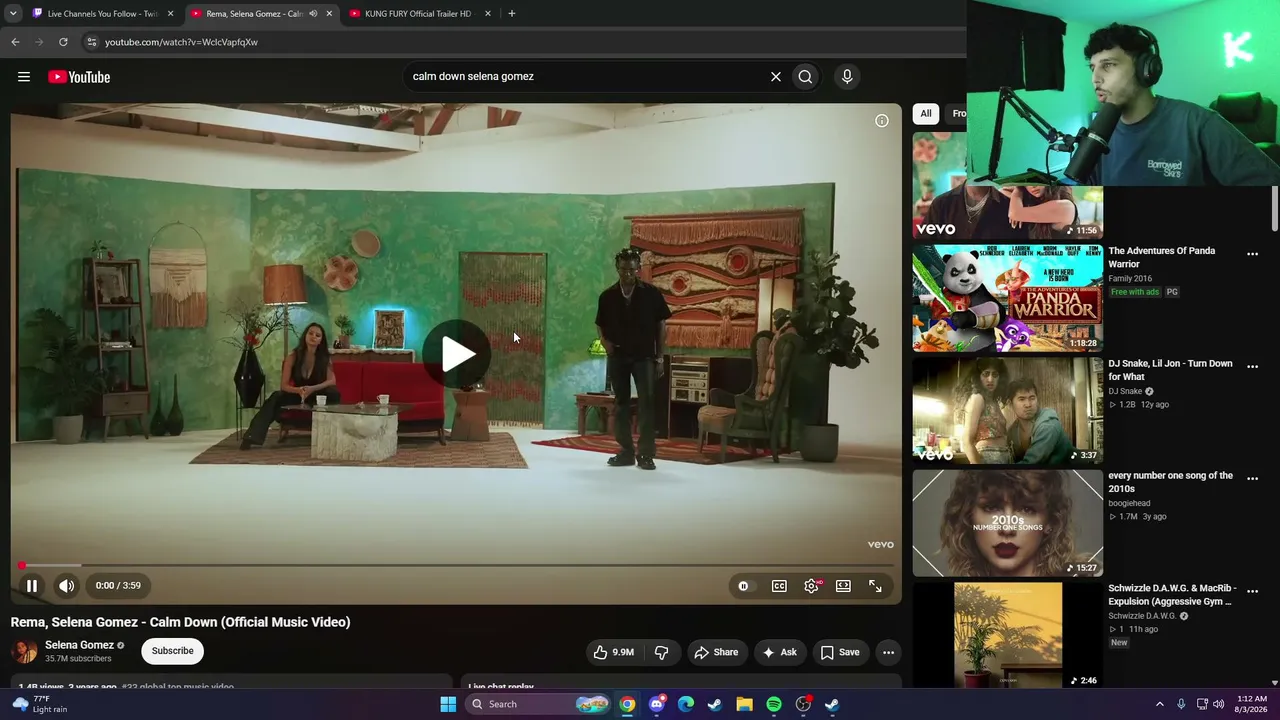Open options for number one songs video

click(1252, 478)
